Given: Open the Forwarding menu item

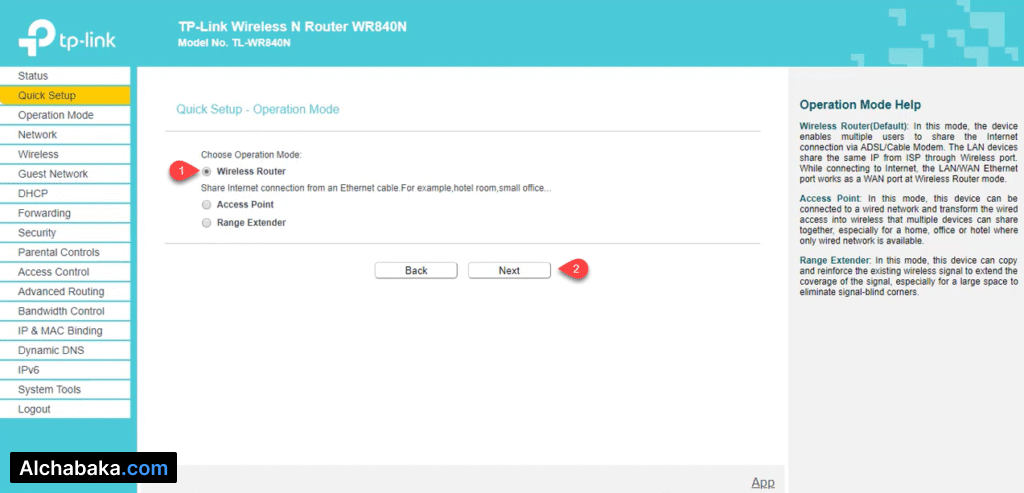Looking at the screenshot, I should click(x=65, y=213).
